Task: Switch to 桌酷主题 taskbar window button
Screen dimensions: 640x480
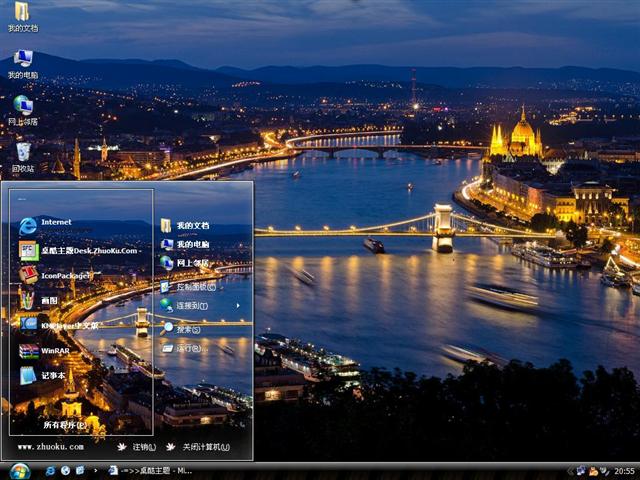Action: (x=150, y=471)
